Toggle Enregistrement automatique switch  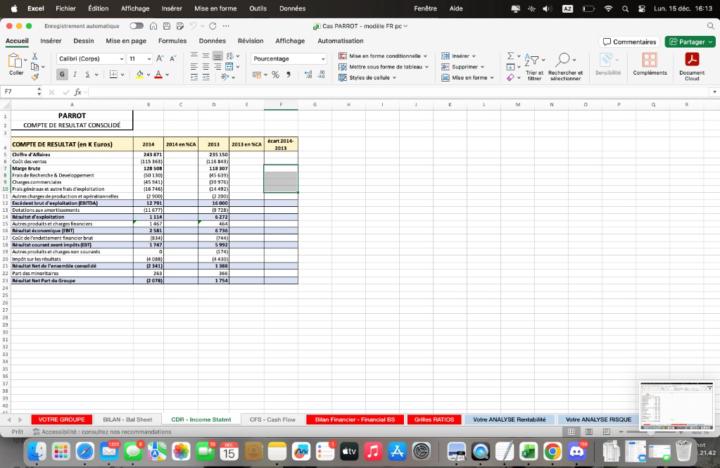[x=136, y=26]
